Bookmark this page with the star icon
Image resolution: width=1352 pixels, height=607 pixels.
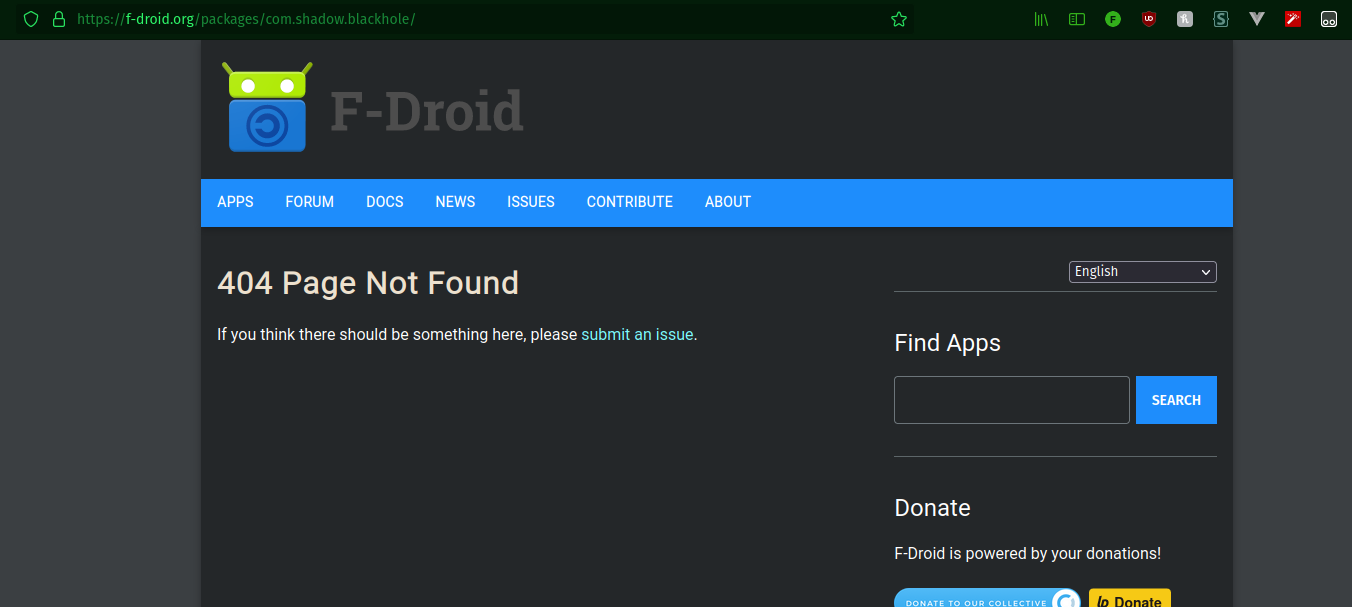tap(899, 19)
